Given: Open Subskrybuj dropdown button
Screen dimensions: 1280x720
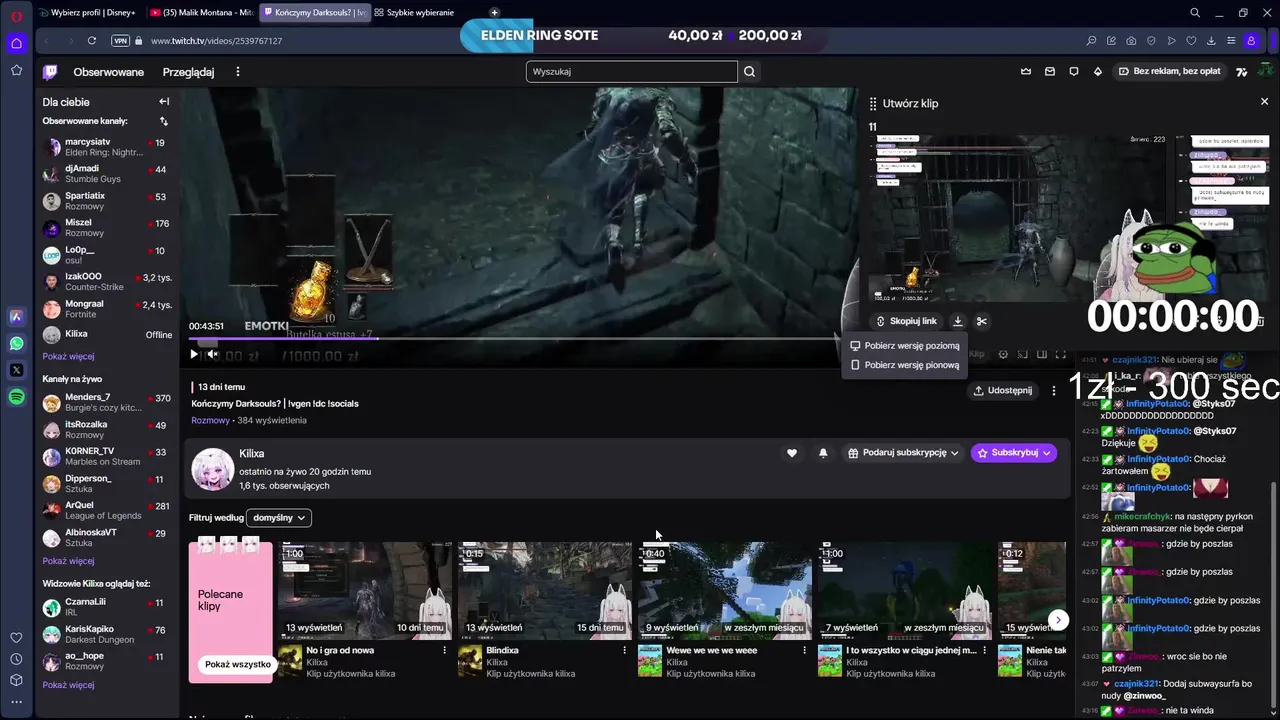Looking at the screenshot, I should tap(1014, 453).
